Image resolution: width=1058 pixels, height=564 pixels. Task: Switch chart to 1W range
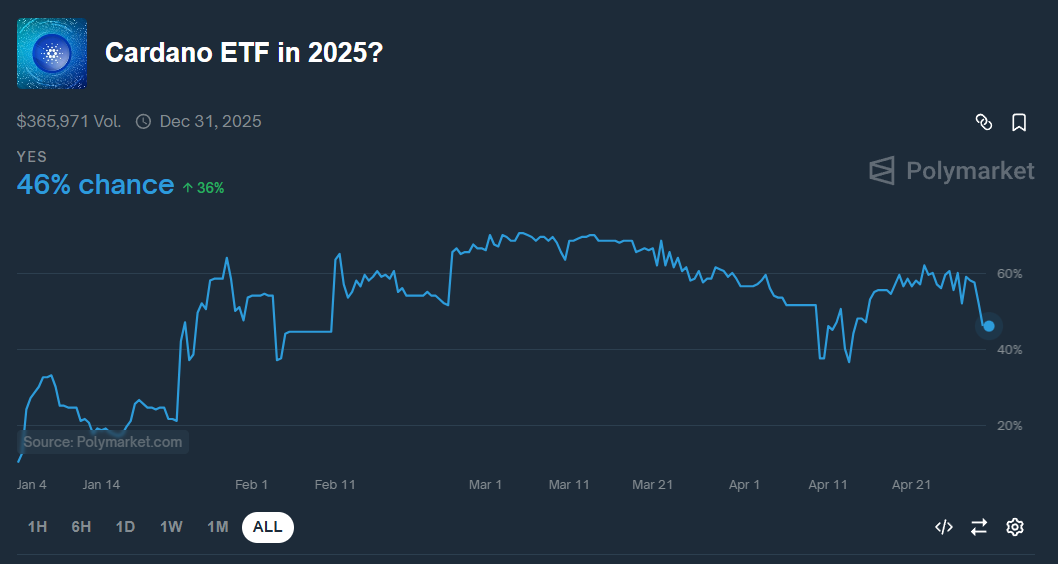(x=171, y=527)
